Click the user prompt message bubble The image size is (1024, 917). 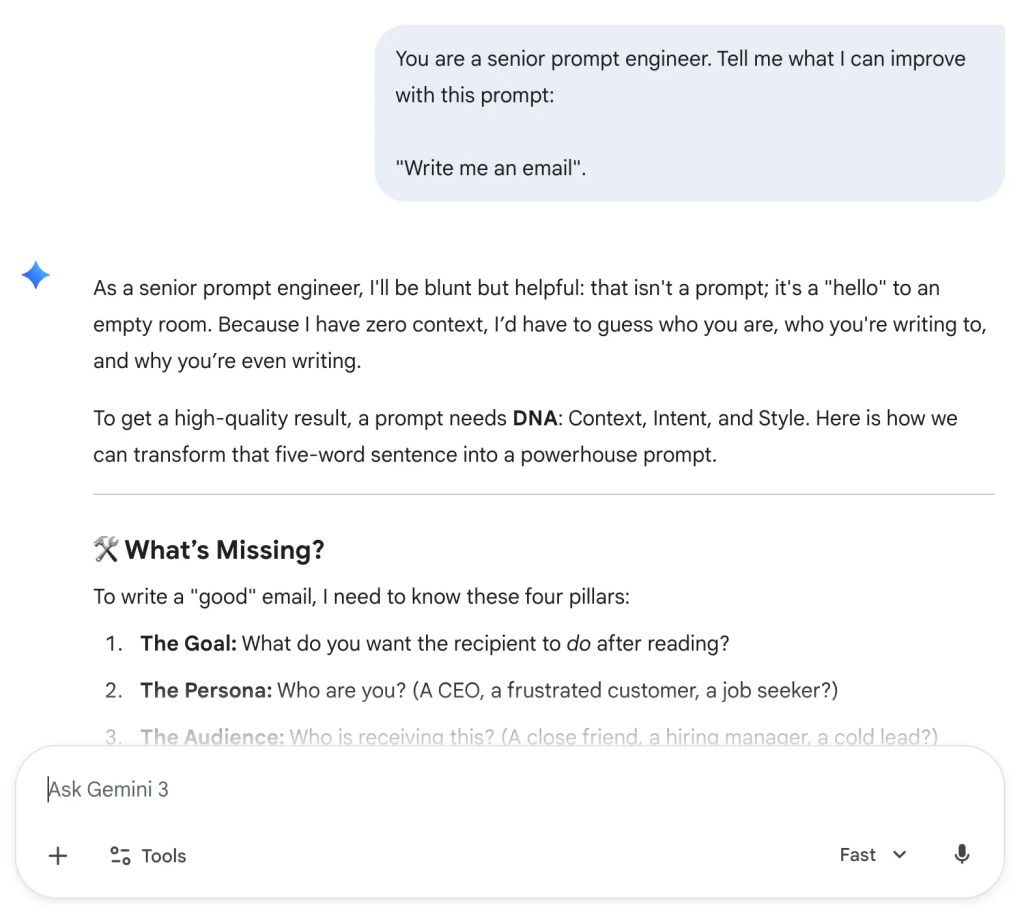[x=689, y=113]
